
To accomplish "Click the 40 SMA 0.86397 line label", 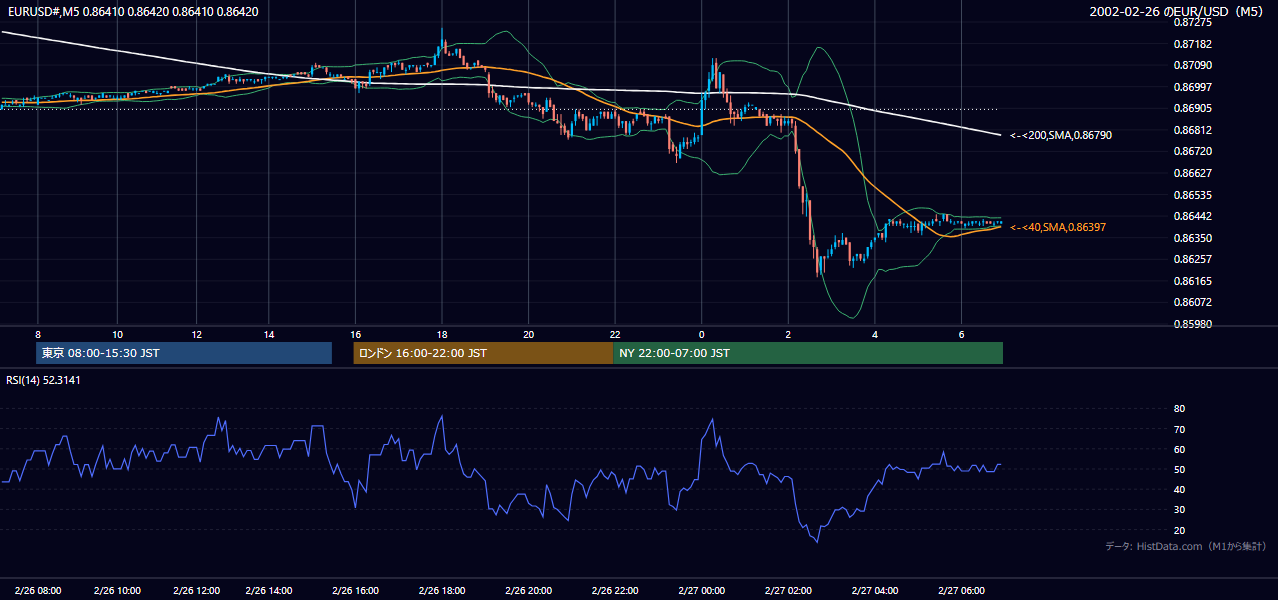I will tap(1058, 228).
